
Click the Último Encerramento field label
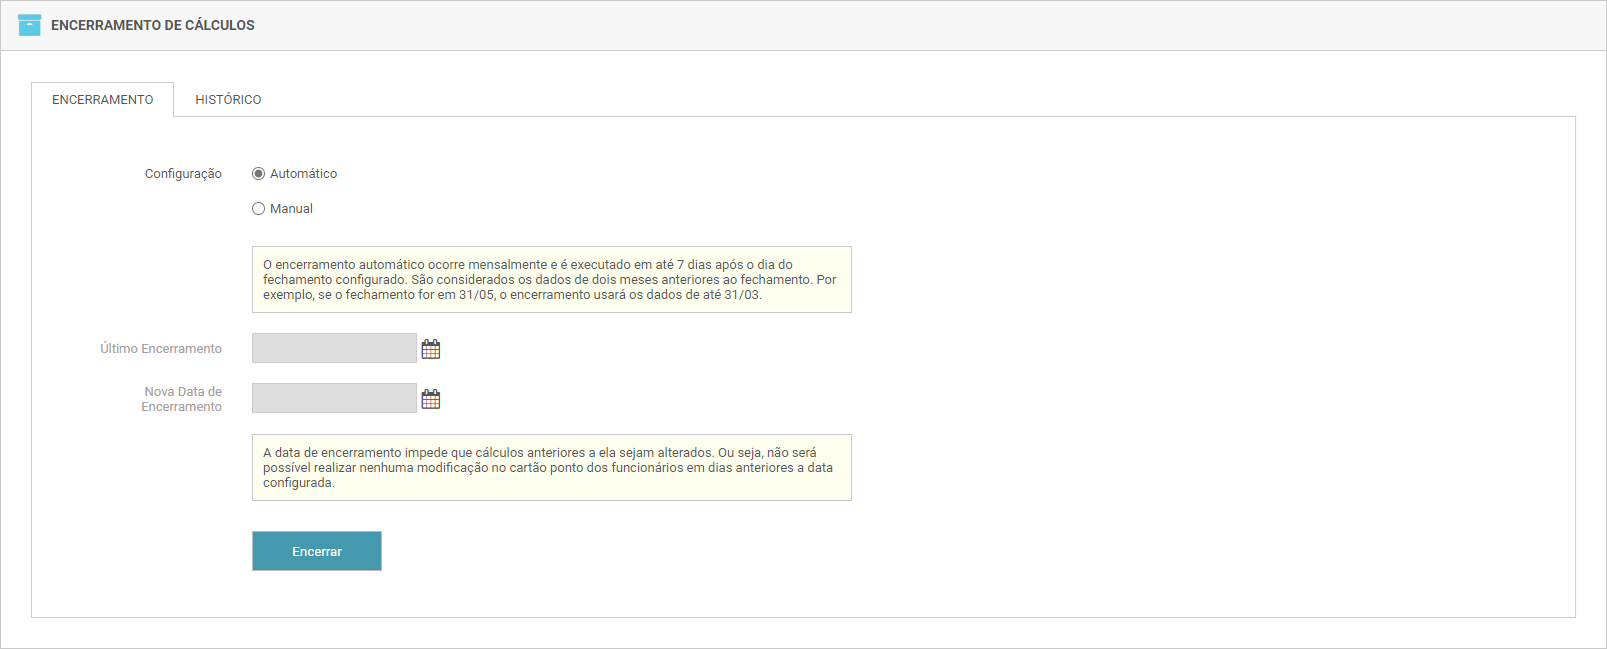click(161, 349)
